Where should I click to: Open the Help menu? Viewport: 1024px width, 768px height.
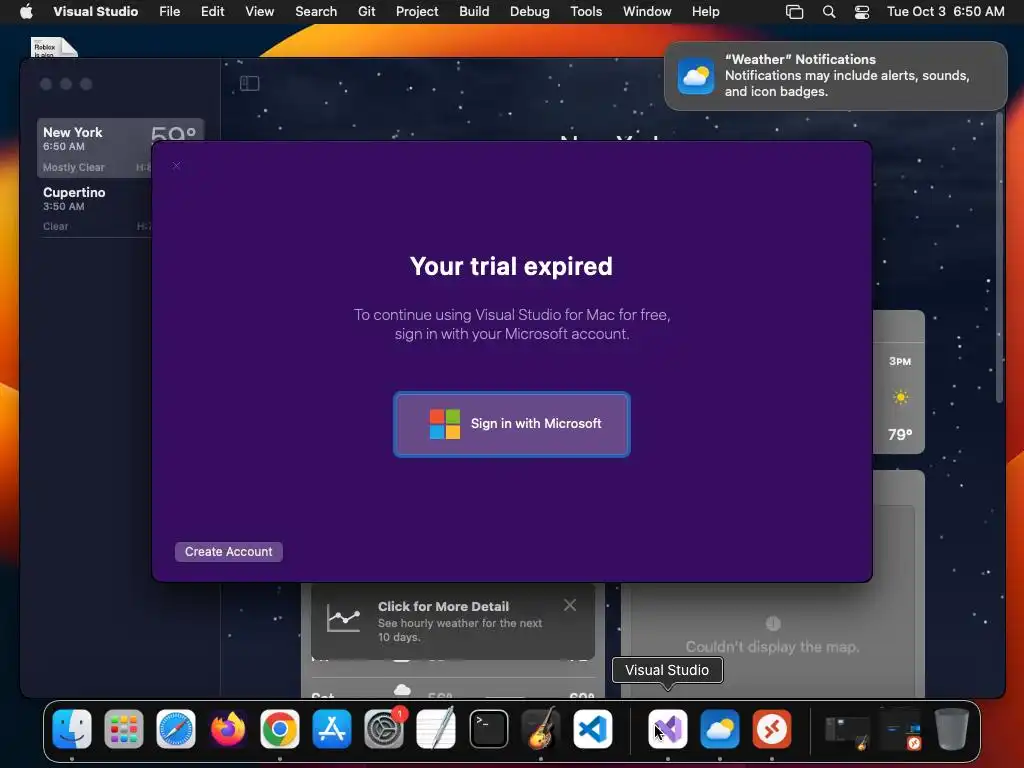click(x=705, y=11)
